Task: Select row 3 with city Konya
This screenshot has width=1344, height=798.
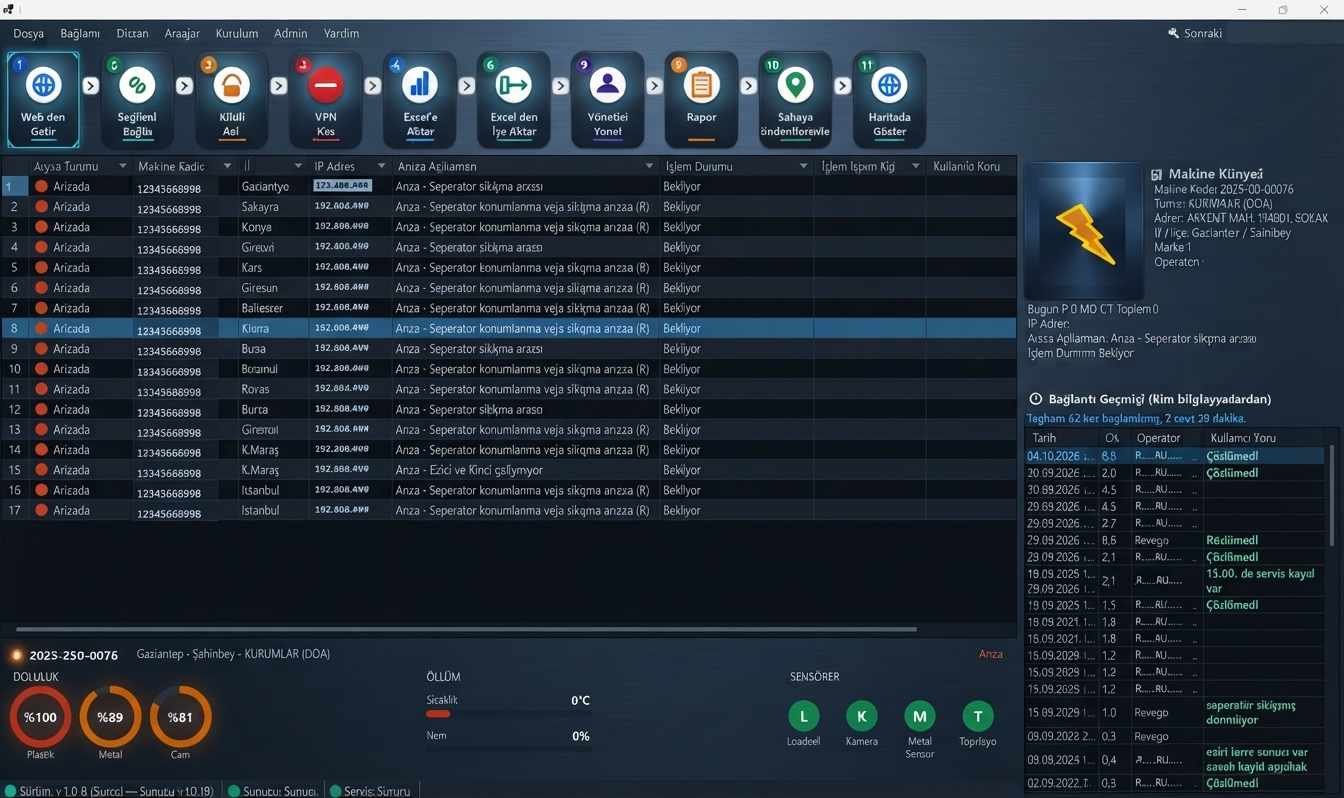Action: coord(508,227)
